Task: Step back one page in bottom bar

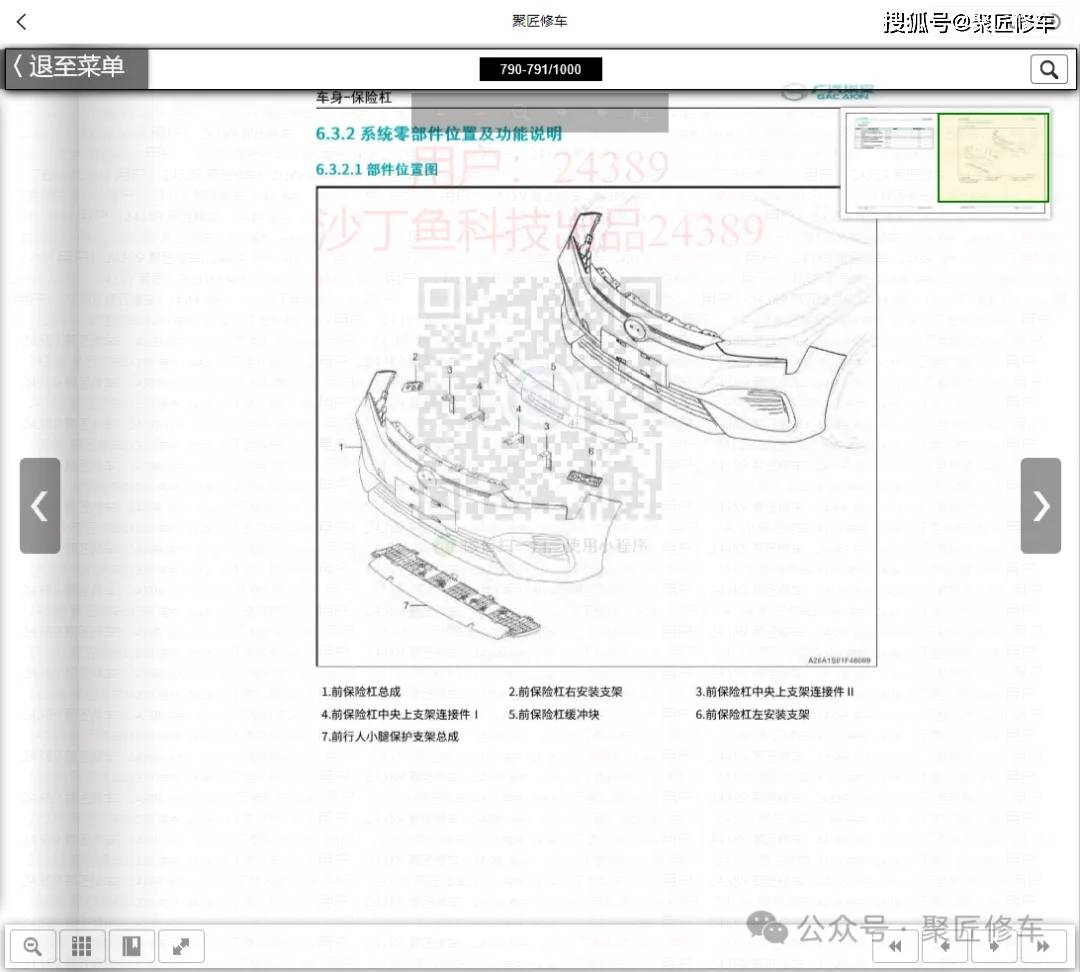Action: pos(945,946)
